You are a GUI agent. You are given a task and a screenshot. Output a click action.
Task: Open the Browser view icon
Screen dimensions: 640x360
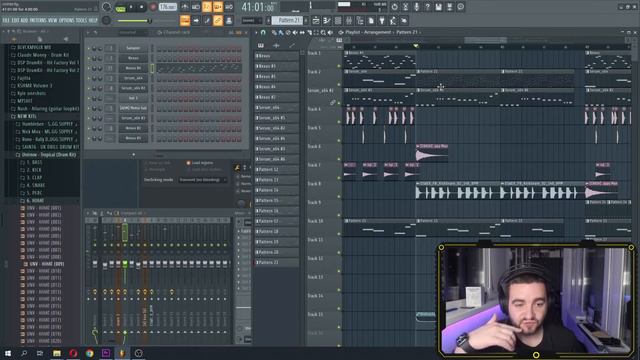(x=360, y=20)
